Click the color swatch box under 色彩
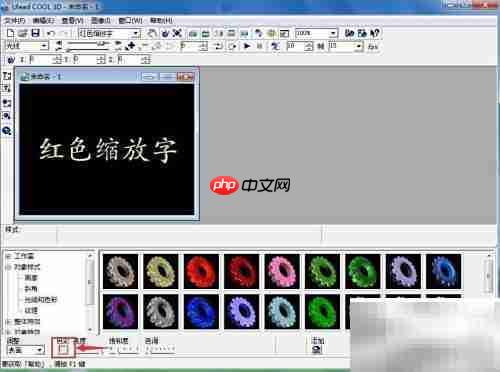Viewport: 500px width, 372px height. (63, 350)
